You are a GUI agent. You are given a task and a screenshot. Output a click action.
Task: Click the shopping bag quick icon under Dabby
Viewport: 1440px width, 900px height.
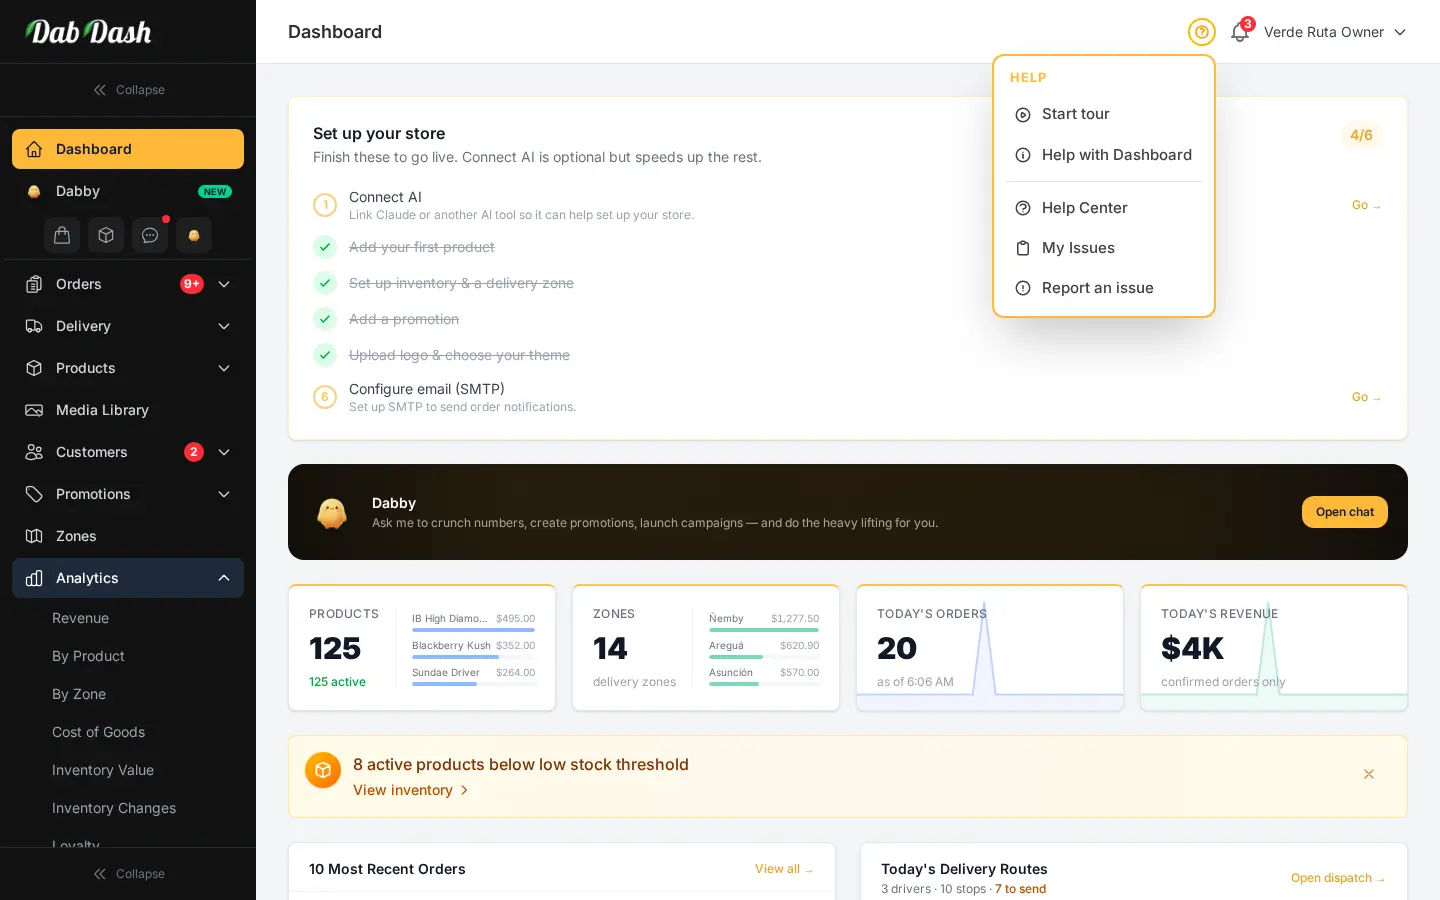62,235
